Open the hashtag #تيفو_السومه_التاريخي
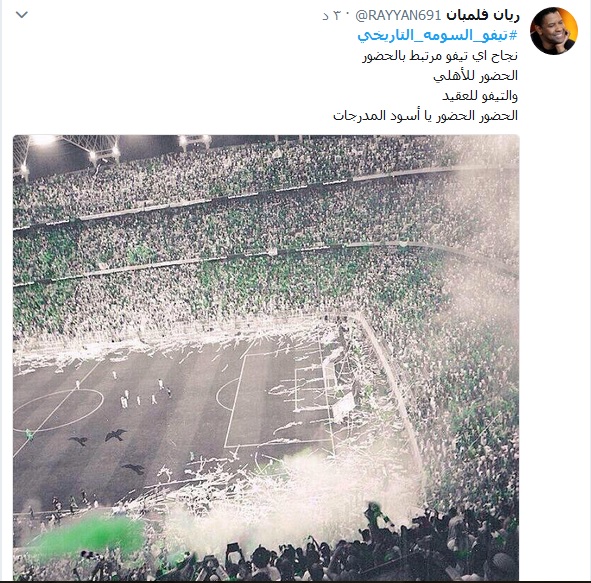The width and height of the screenshot is (591, 583). [438, 36]
